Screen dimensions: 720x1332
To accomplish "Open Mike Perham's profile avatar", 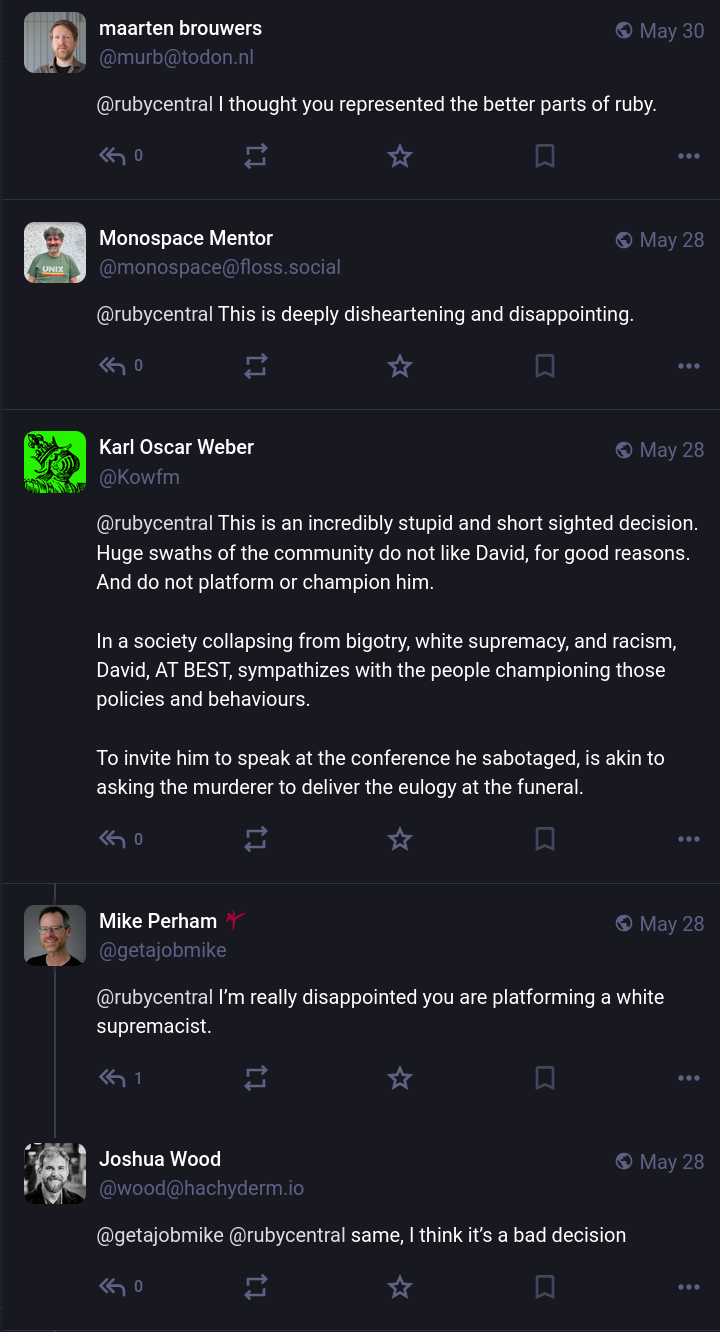I will click(55, 936).
